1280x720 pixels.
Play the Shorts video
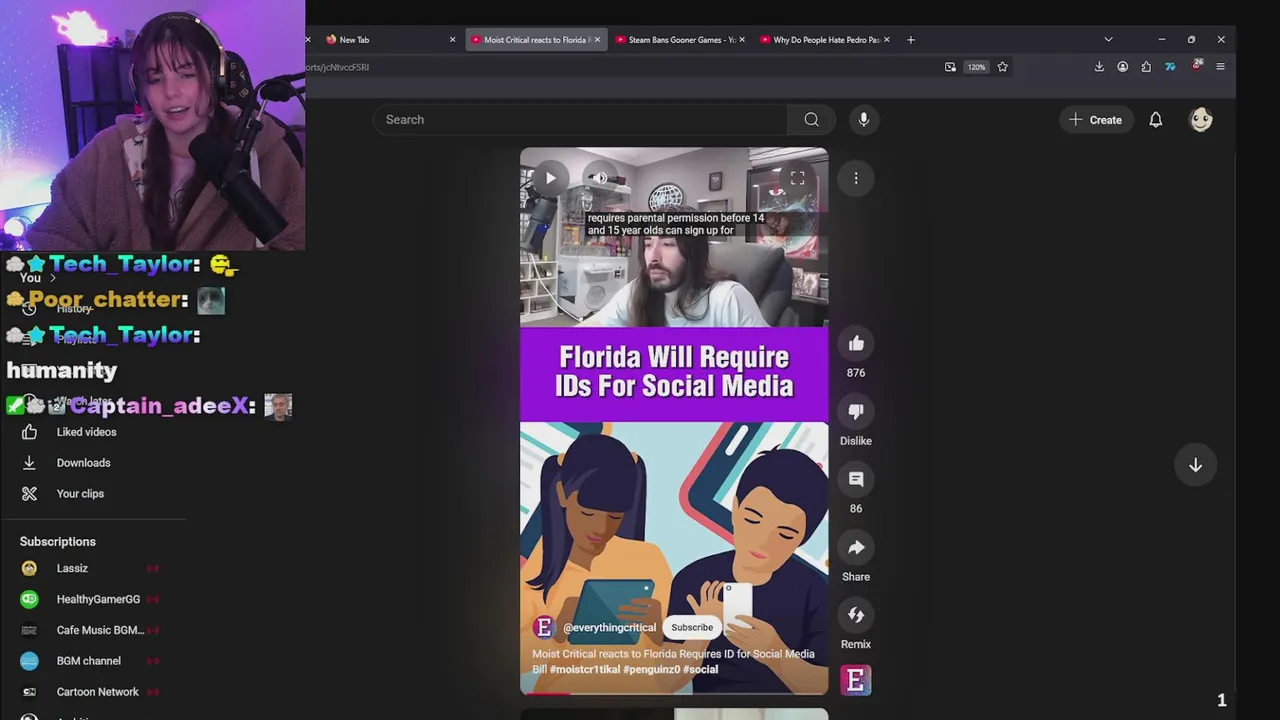550,178
